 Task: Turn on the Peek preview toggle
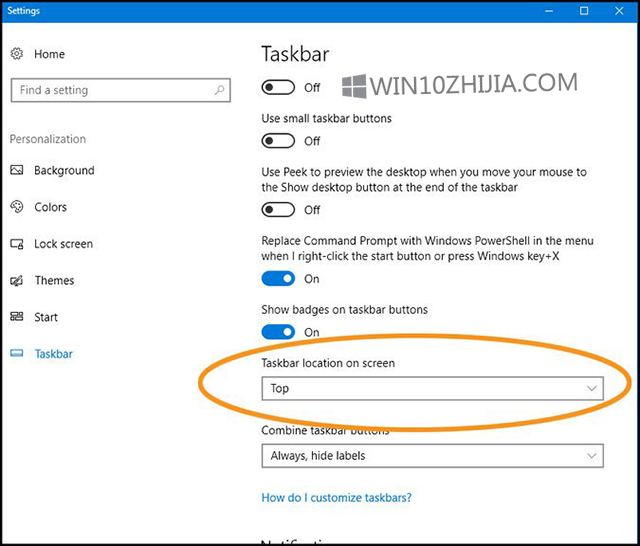coord(278,210)
